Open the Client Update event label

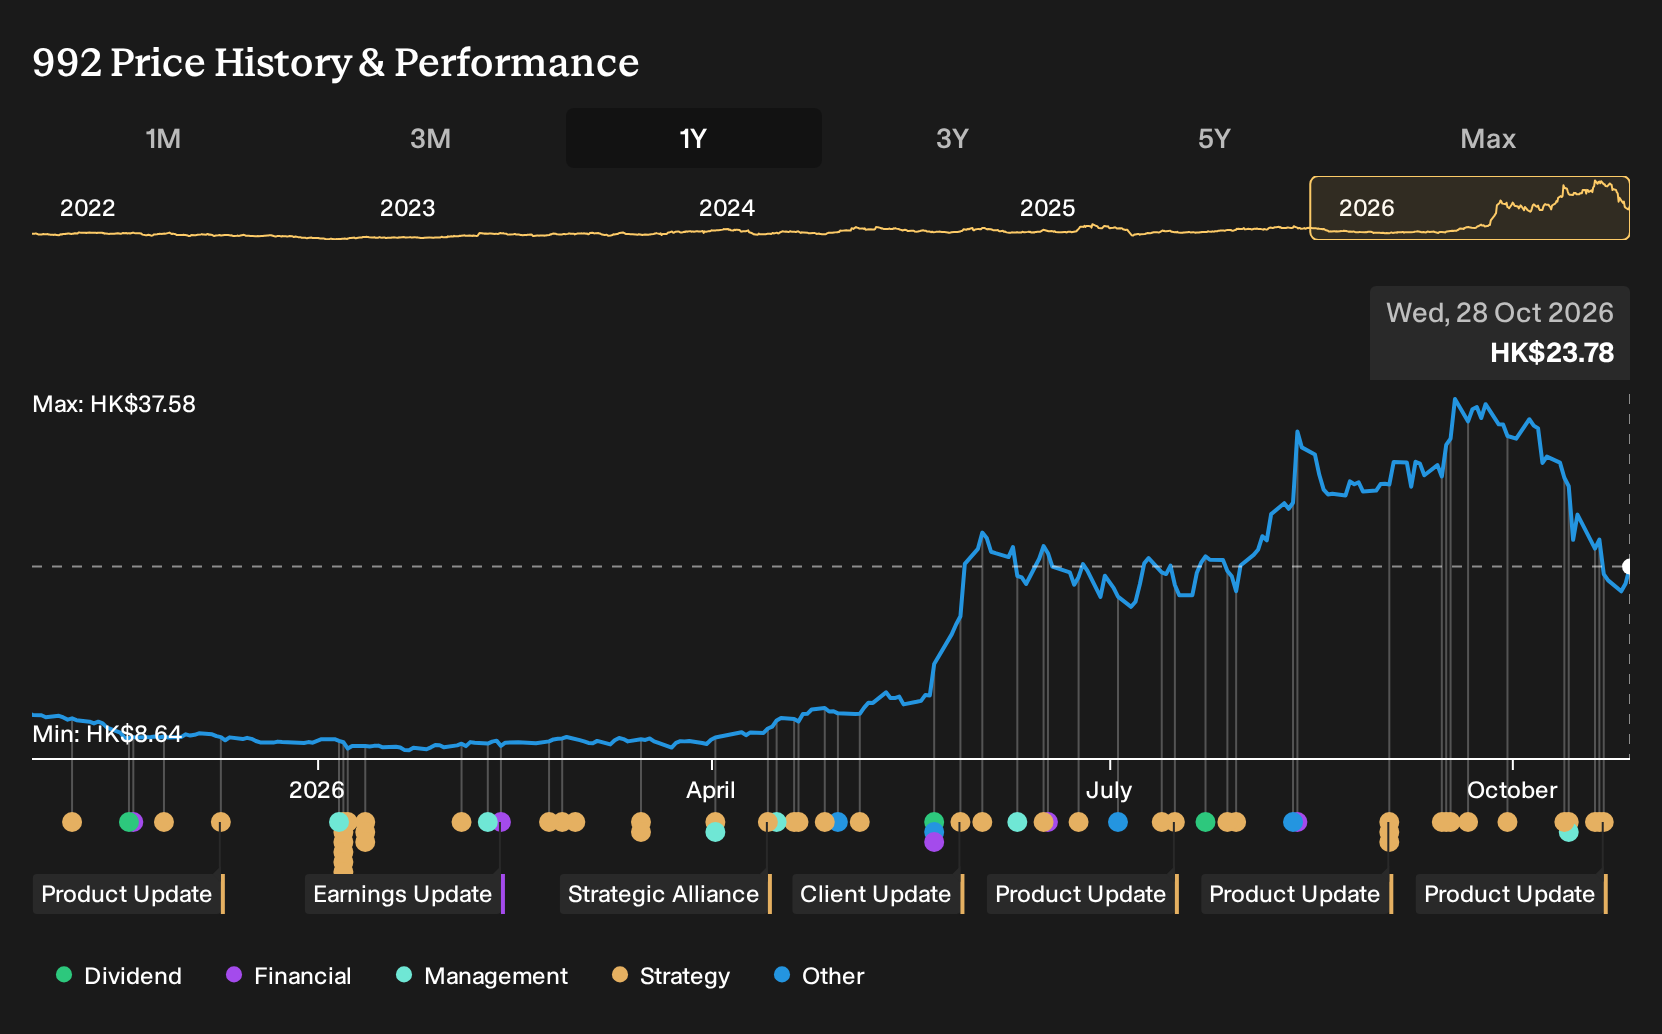878,894
